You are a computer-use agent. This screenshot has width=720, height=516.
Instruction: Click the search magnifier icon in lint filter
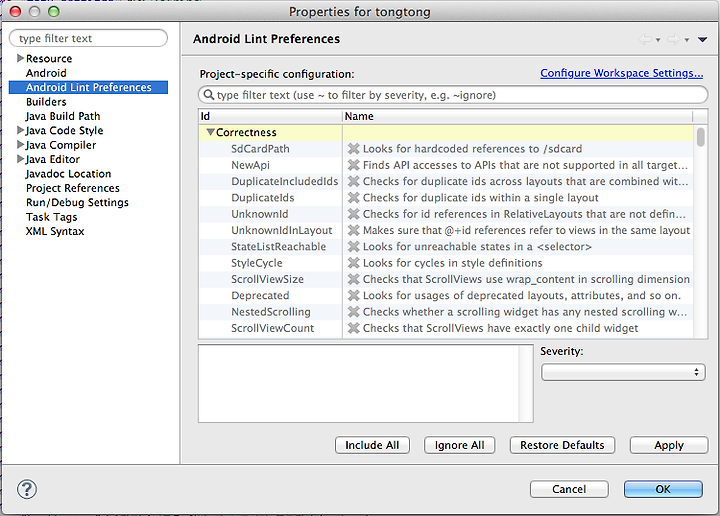point(208,95)
